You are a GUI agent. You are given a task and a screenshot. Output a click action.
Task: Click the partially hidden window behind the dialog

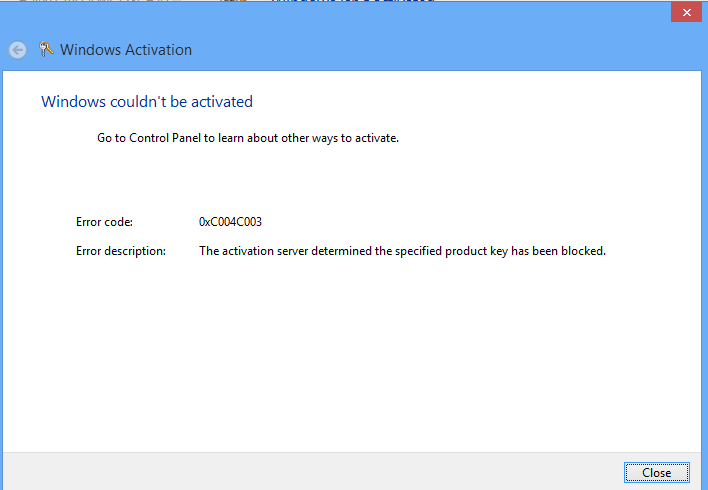350,3
